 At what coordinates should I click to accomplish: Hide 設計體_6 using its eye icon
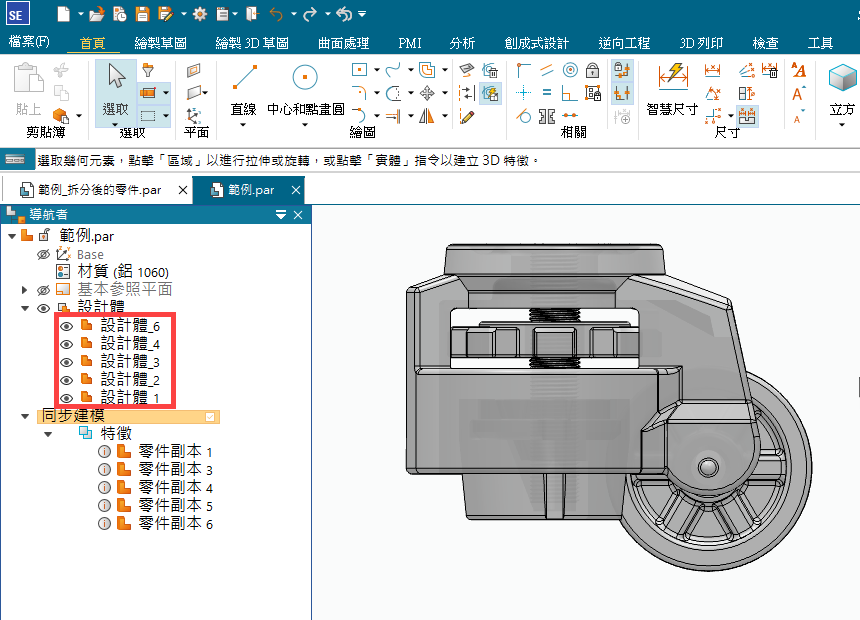pyautogui.click(x=67, y=325)
